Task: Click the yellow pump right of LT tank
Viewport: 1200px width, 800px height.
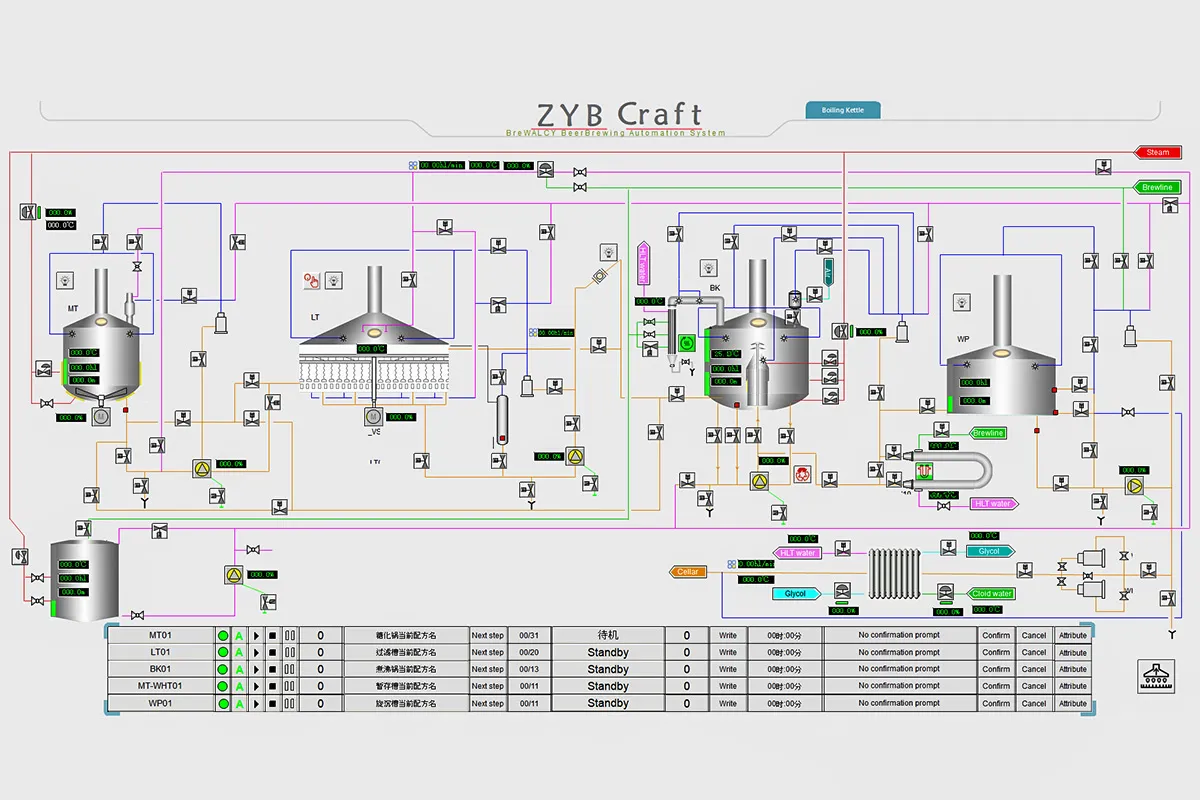Action: click(575, 456)
